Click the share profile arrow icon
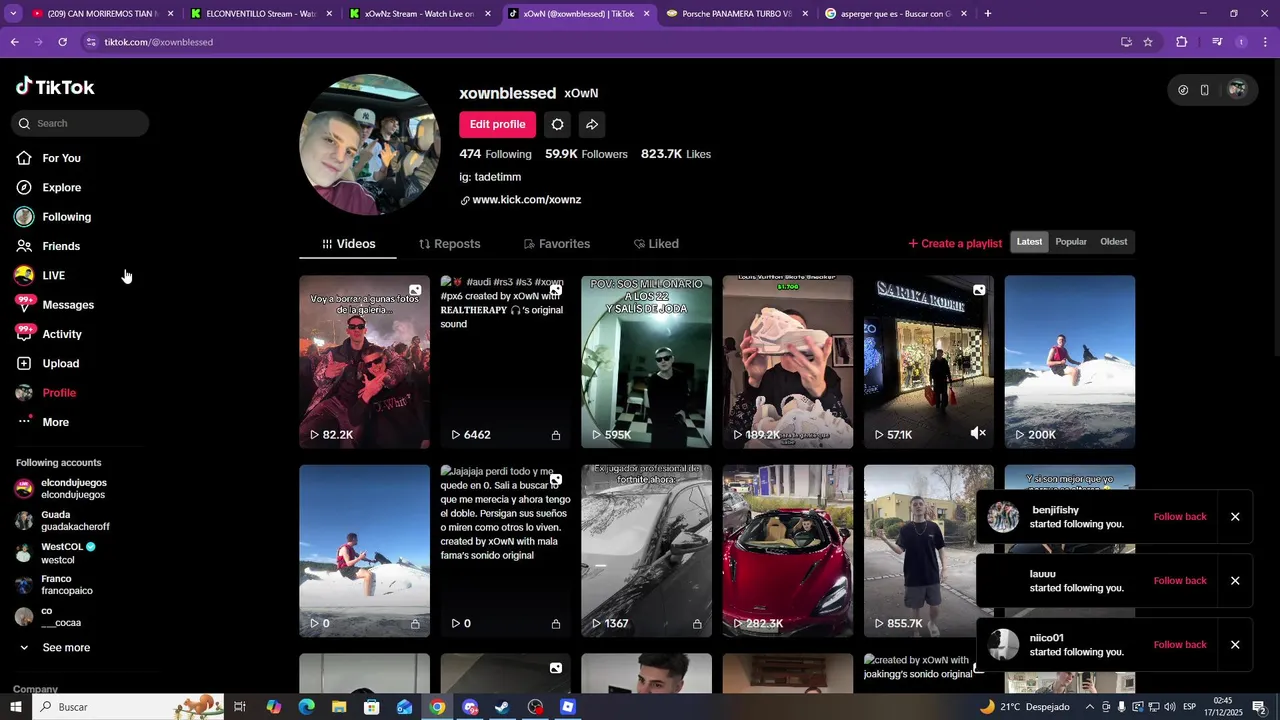The image size is (1280, 720). click(x=592, y=124)
